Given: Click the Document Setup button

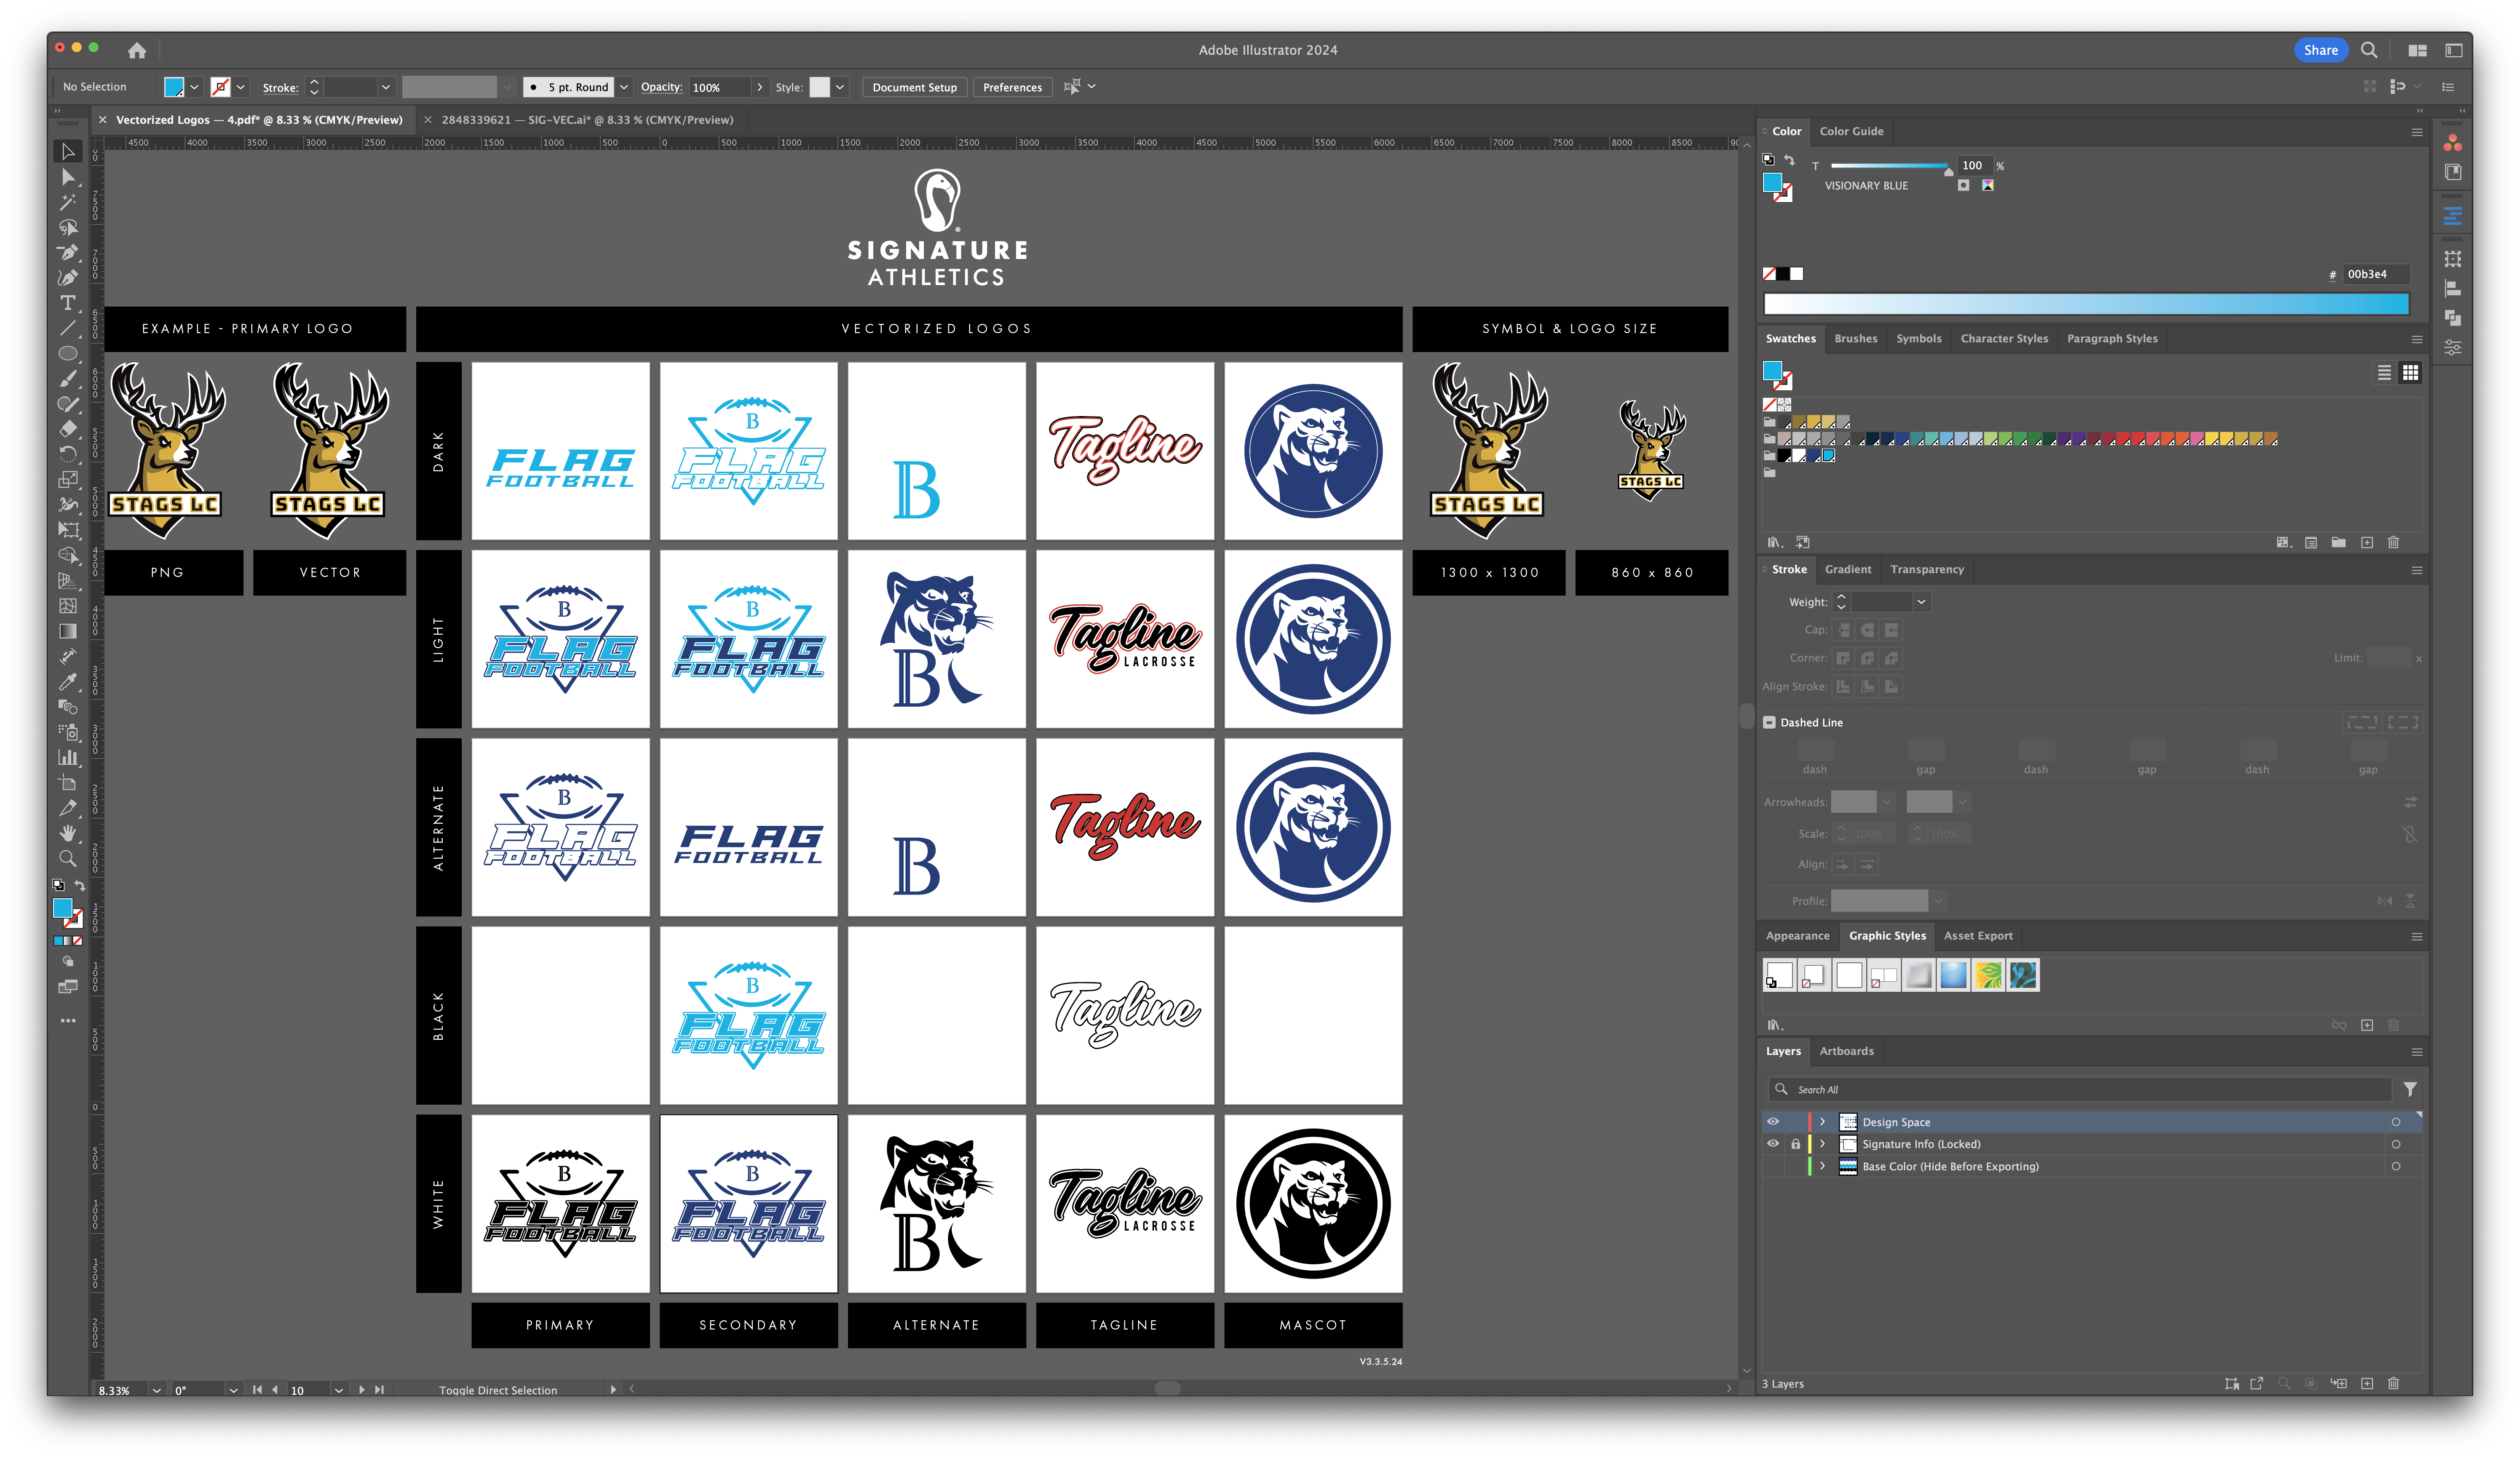Looking at the screenshot, I should [x=914, y=87].
